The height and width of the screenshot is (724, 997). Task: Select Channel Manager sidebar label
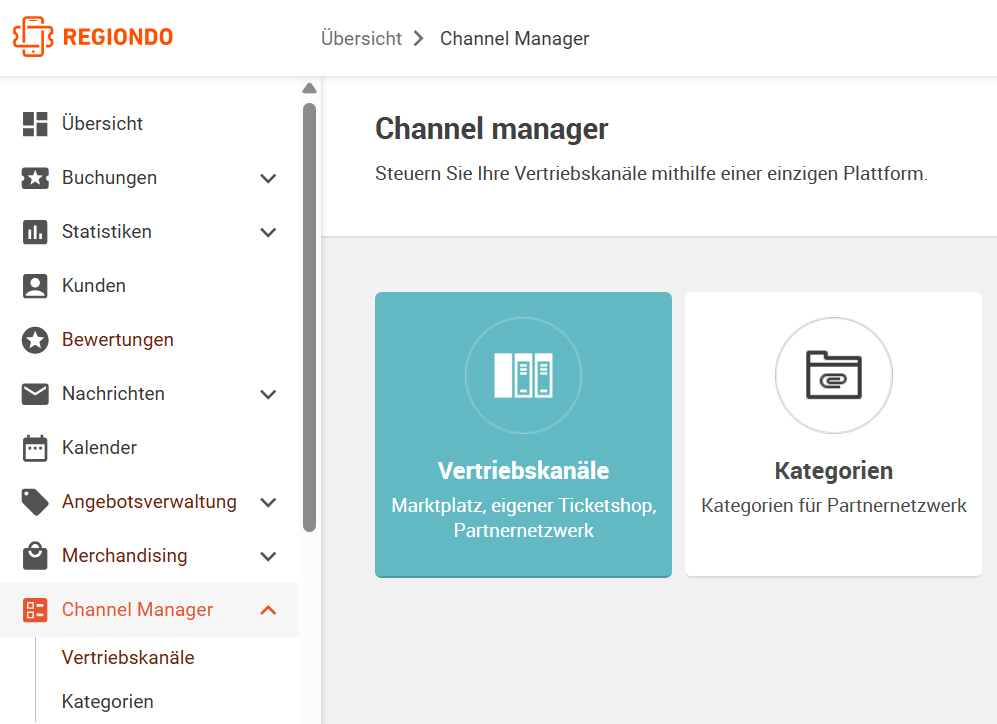point(137,610)
